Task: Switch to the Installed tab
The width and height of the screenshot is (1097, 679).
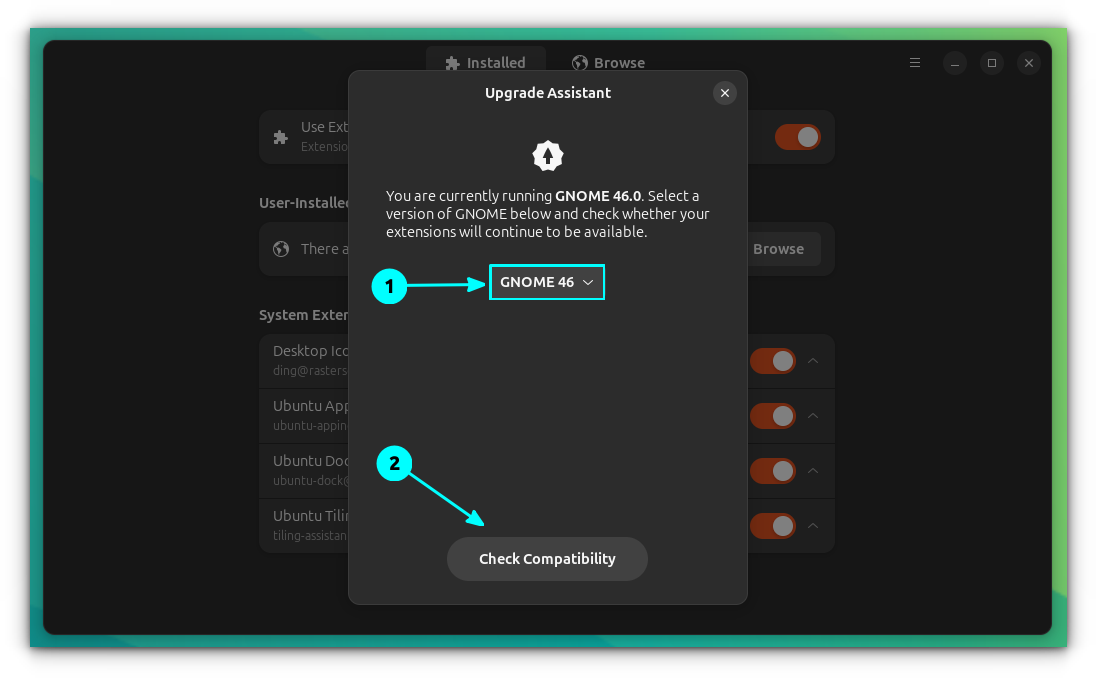Action: coord(486,63)
